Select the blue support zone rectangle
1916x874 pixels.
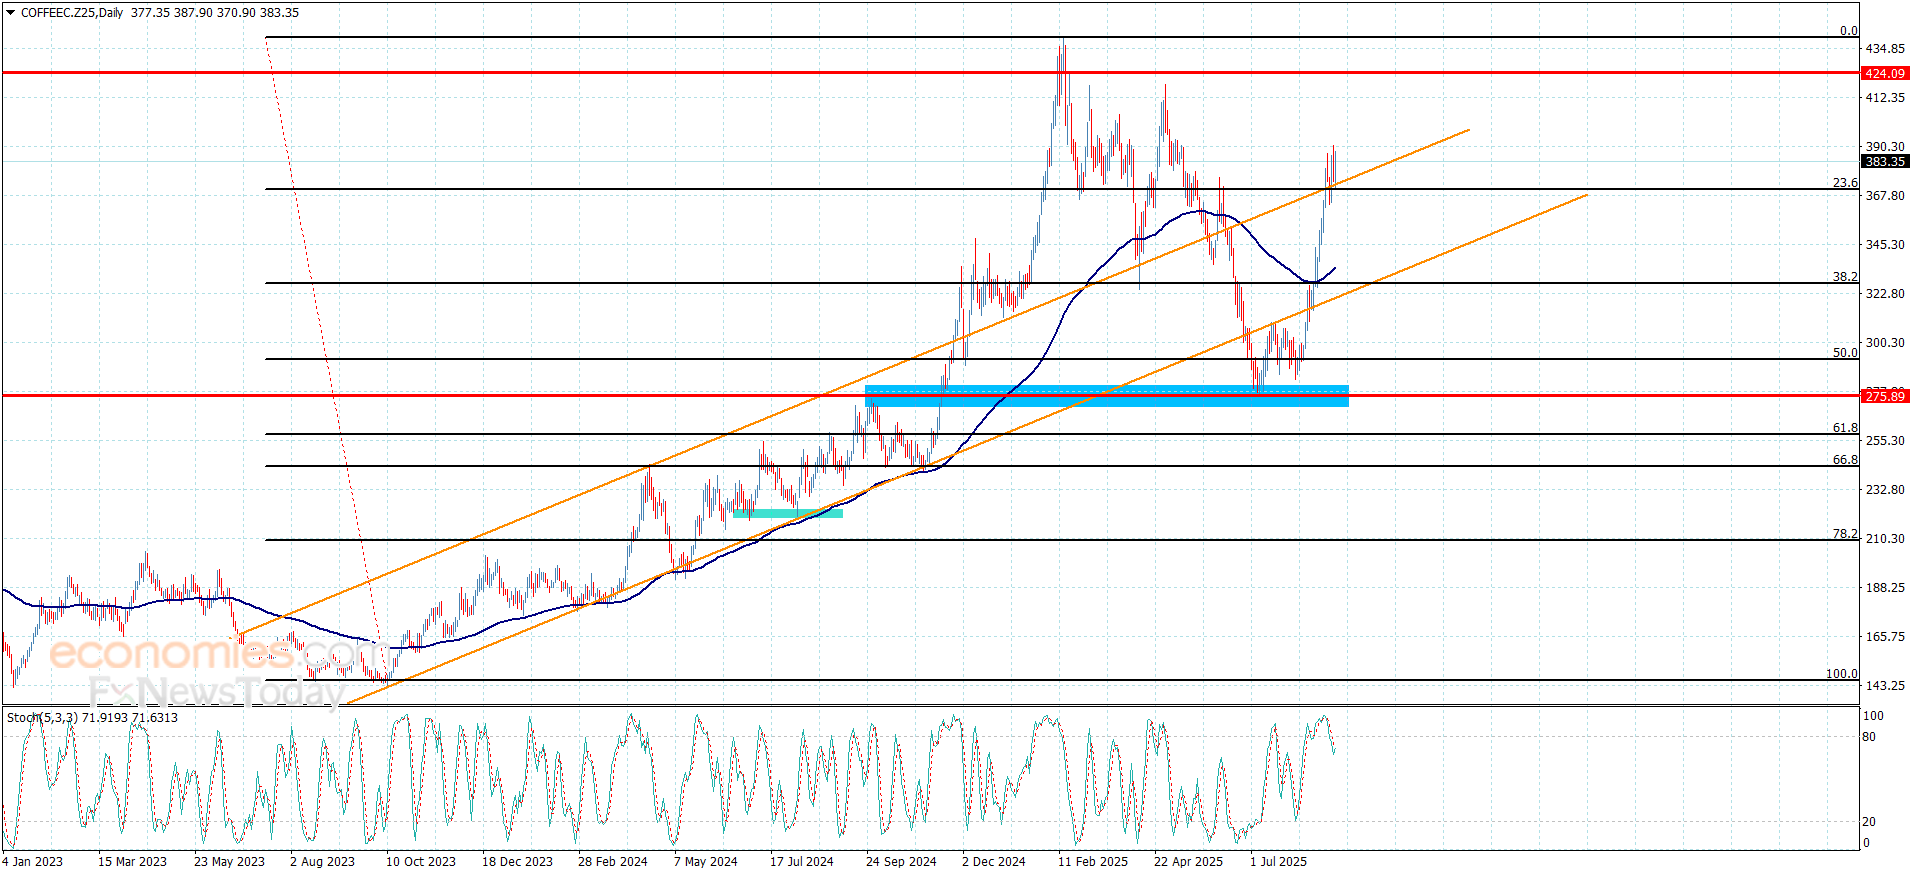1106,396
